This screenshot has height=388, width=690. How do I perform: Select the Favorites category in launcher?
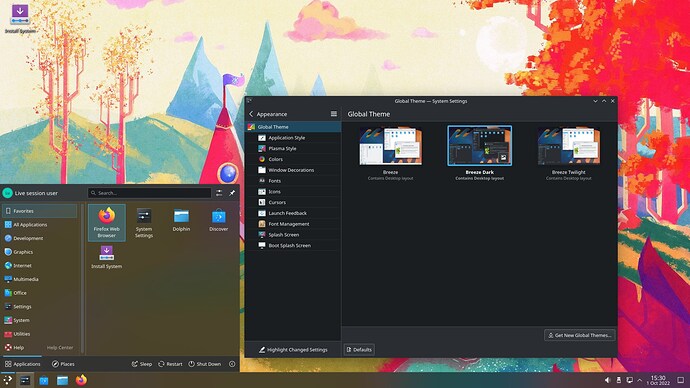pos(40,211)
